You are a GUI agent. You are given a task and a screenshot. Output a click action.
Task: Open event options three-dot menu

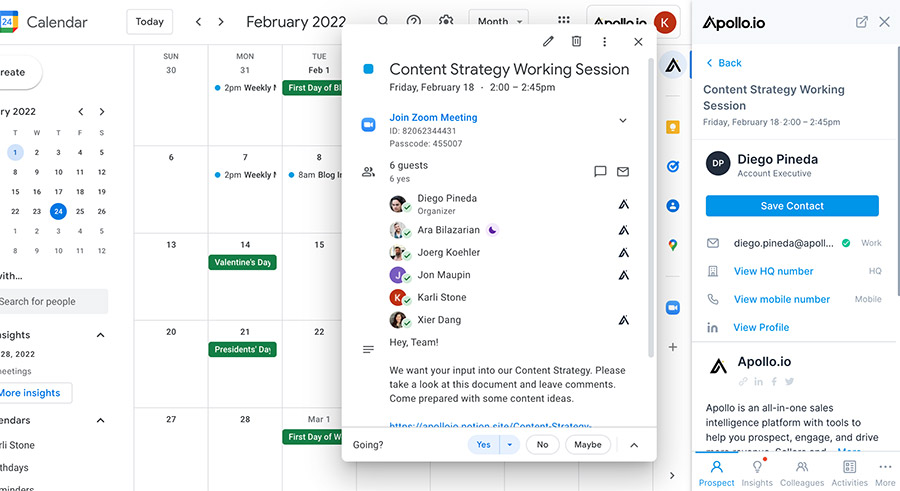[604, 41]
